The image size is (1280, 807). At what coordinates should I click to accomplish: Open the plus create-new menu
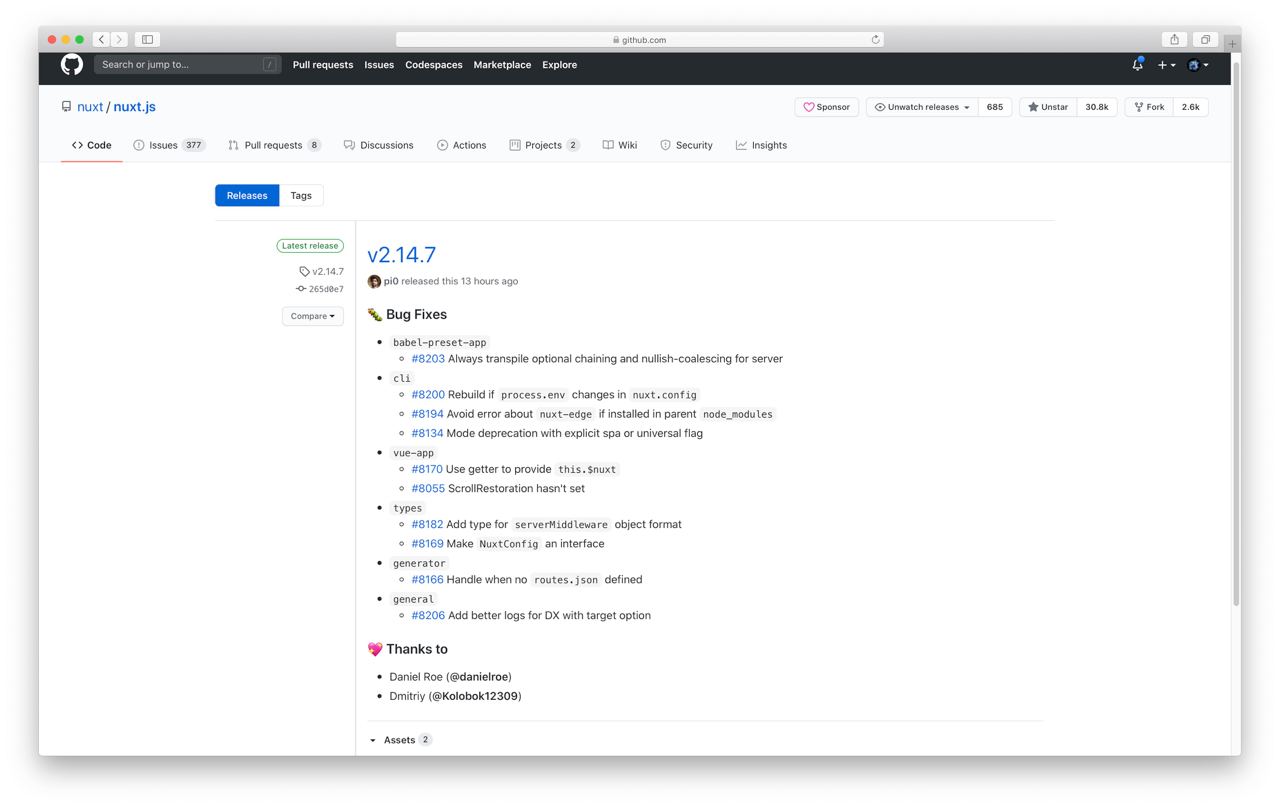click(x=1166, y=65)
